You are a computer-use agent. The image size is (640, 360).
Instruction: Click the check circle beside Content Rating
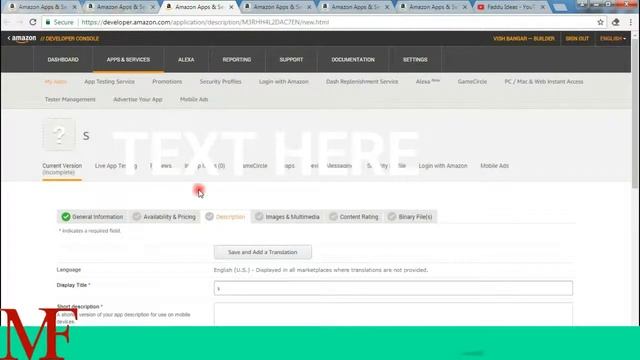(333, 216)
